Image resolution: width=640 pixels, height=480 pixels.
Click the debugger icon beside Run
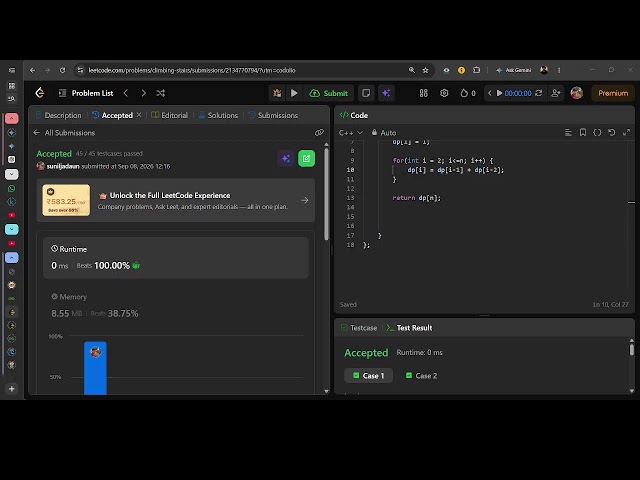[x=277, y=93]
